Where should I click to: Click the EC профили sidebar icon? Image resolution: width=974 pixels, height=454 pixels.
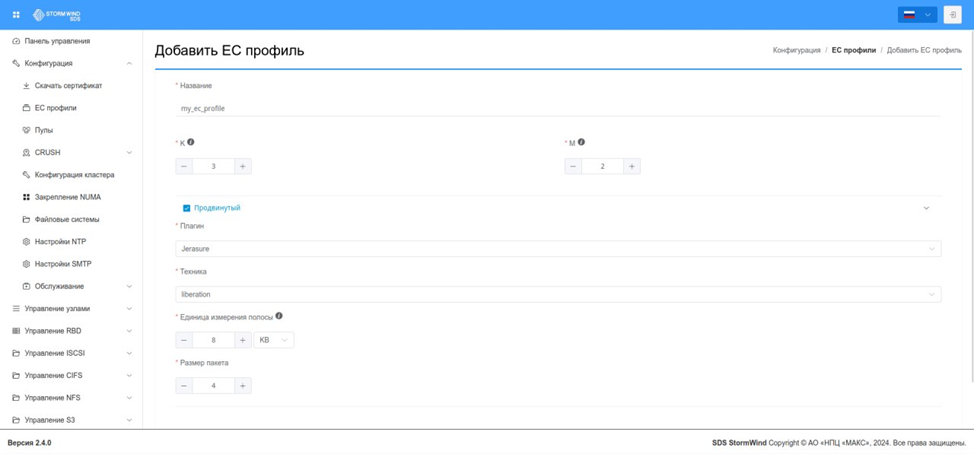(x=26, y=108)
